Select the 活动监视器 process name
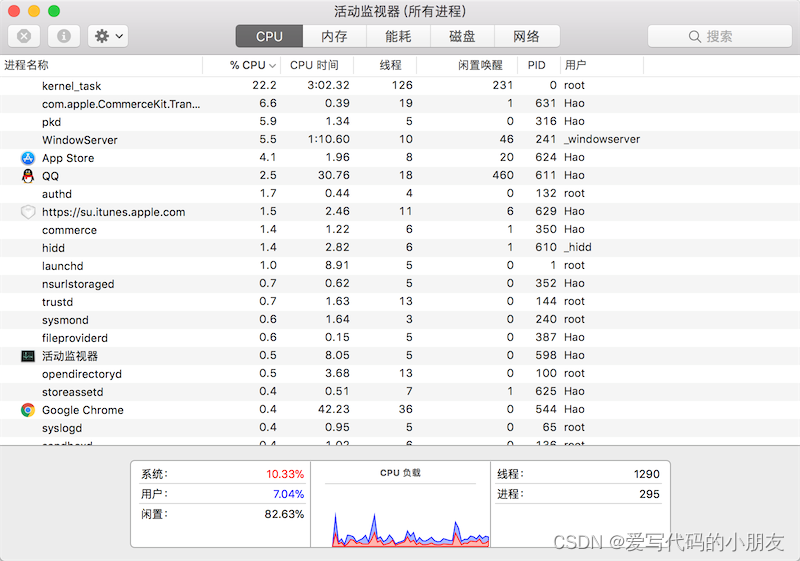Screen dimensions: 800x561 point(70,355)
